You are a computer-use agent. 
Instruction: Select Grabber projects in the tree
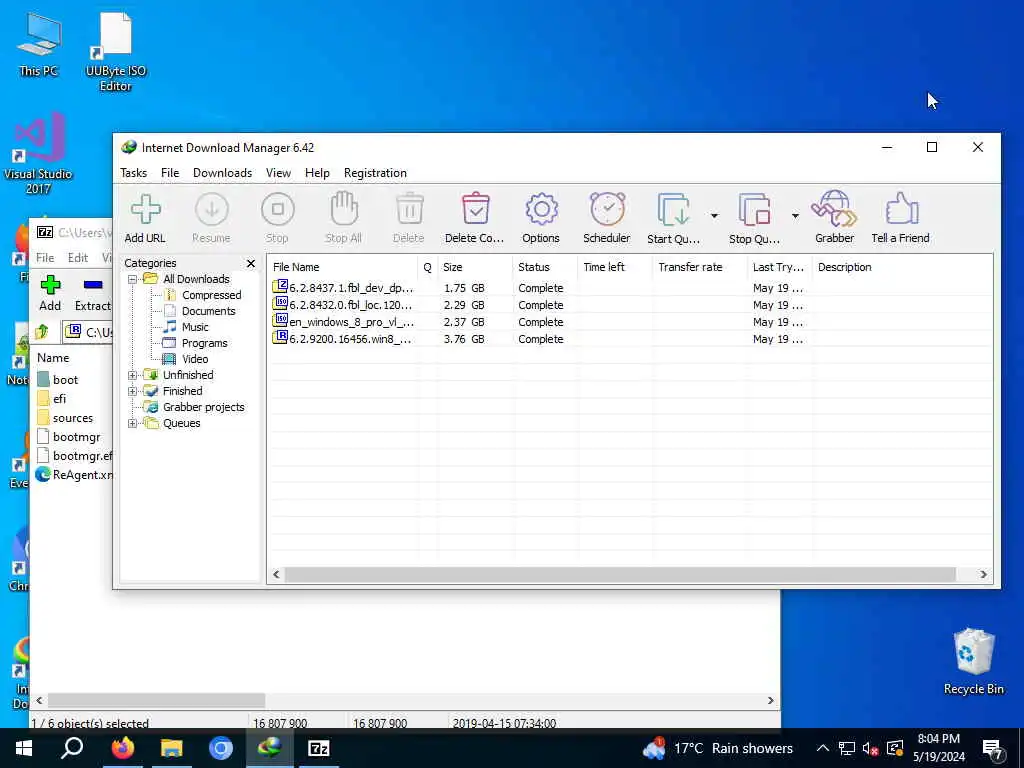tap(203, 408)
